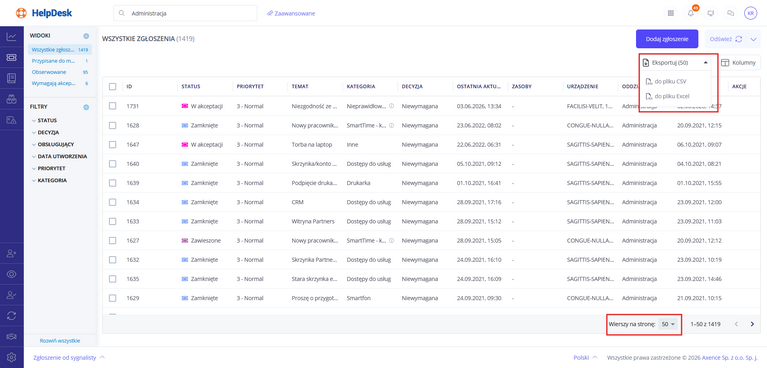This screenshot has height=368, width=767.
Task: Choose export do pliku CSV option
Action: coord(675,81)
